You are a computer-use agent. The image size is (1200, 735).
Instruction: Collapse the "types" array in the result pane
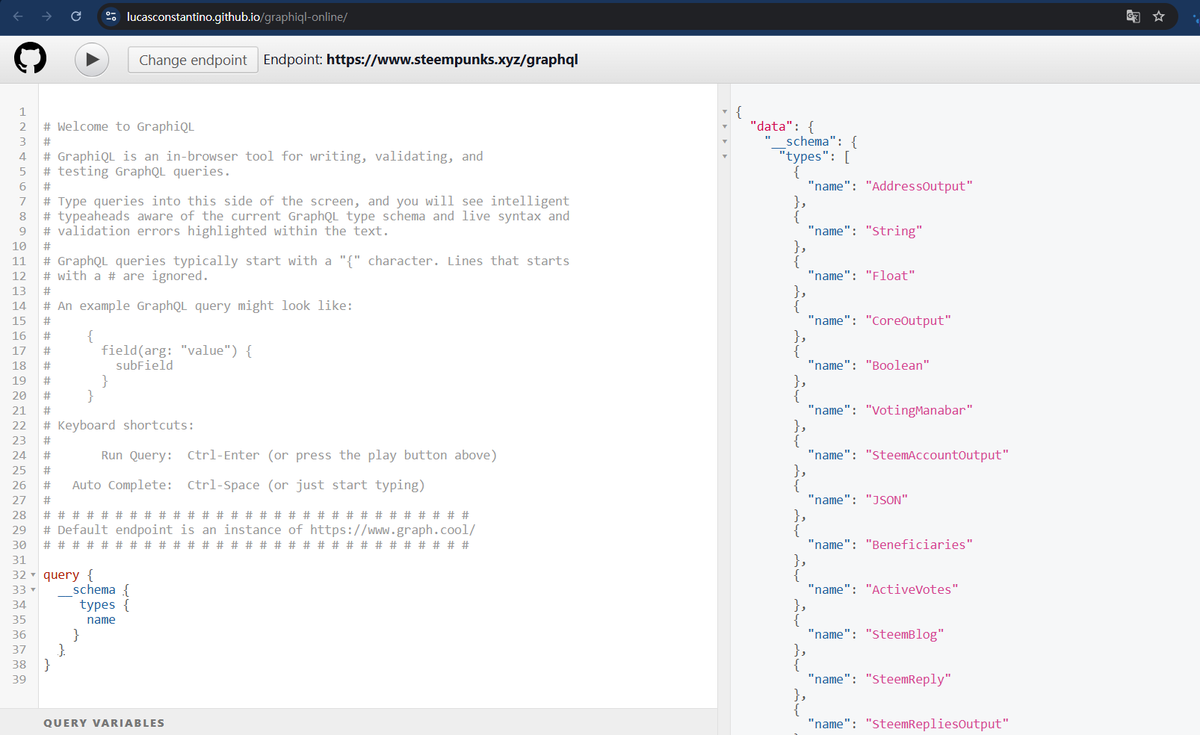coord(725,156)
